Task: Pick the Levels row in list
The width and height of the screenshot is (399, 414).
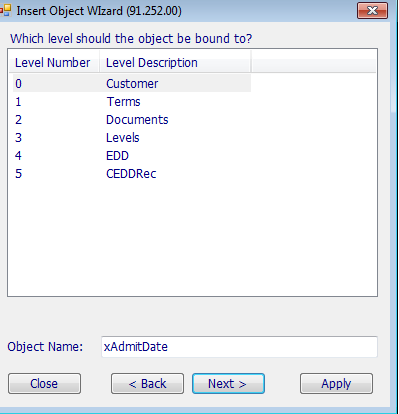Action: point(132,137)
